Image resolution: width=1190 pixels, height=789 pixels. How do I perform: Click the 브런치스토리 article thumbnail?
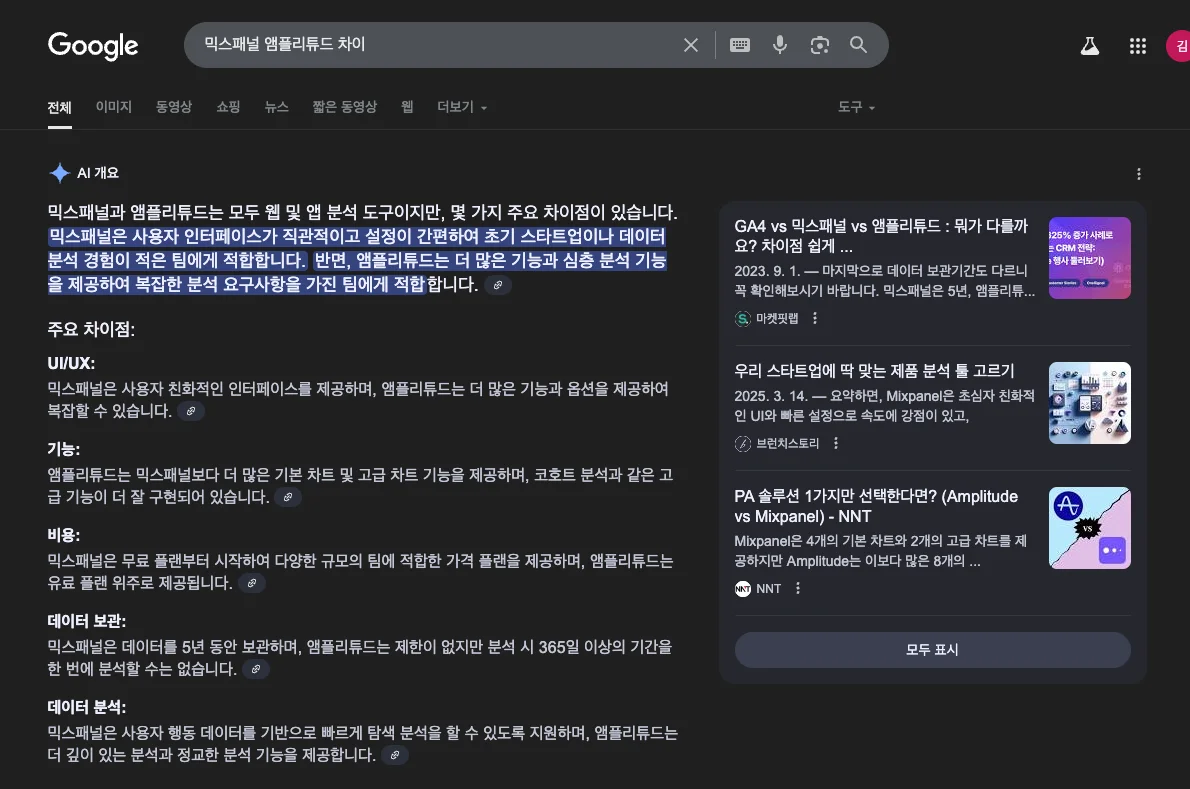coord(1089,403)
